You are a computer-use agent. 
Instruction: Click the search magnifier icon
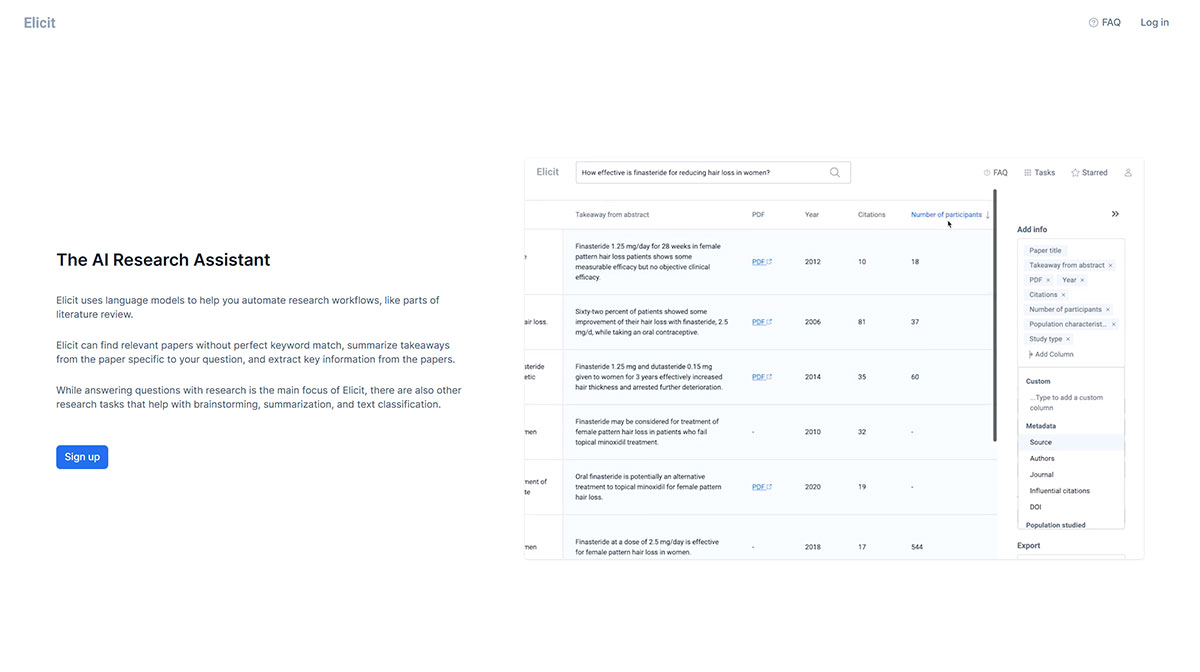(x=835, y=172)
